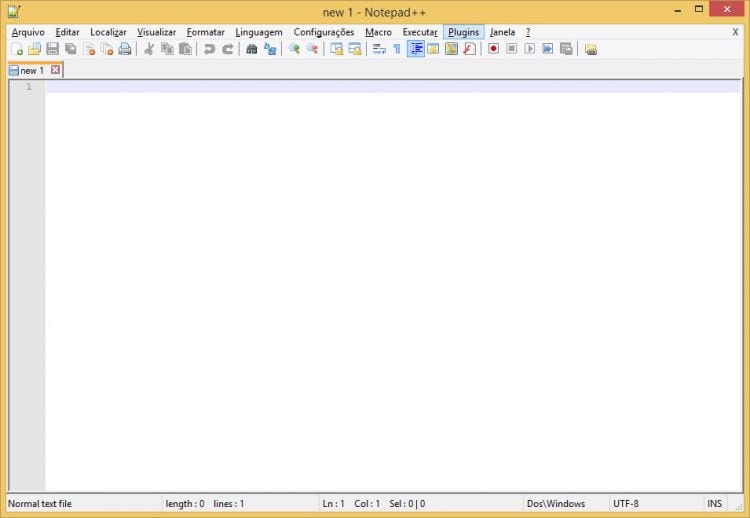Click the Cut scissors icon
Image resolution: width=750 pixels, height=518 pixels.
(x=149, y=49)
